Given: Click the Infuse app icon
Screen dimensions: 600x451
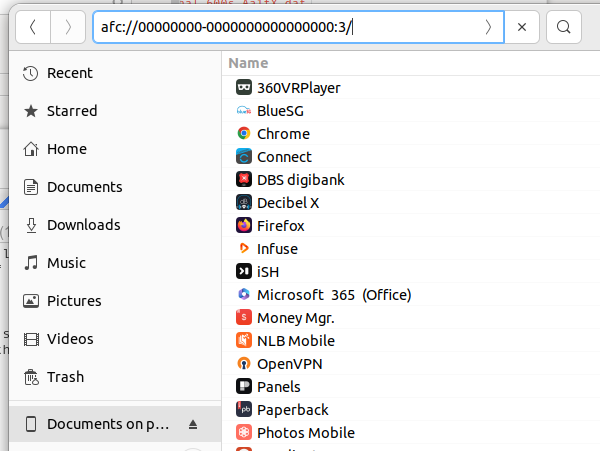Looking at the screenshot, I should click(x=244, y=248).
